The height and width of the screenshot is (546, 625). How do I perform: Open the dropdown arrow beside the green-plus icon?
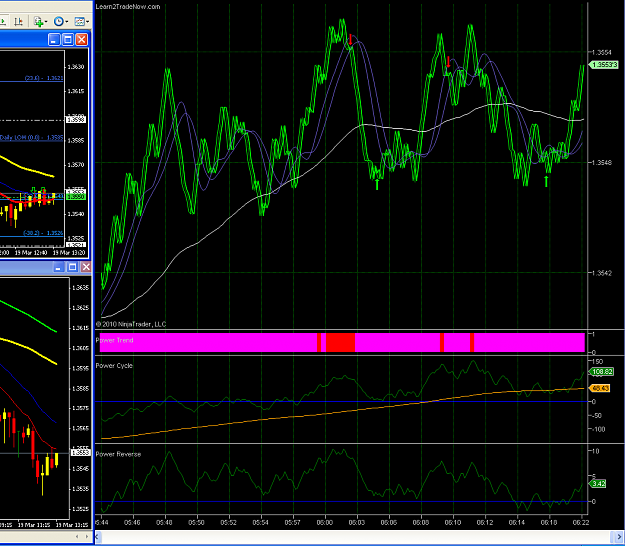[x=46, y=22]
